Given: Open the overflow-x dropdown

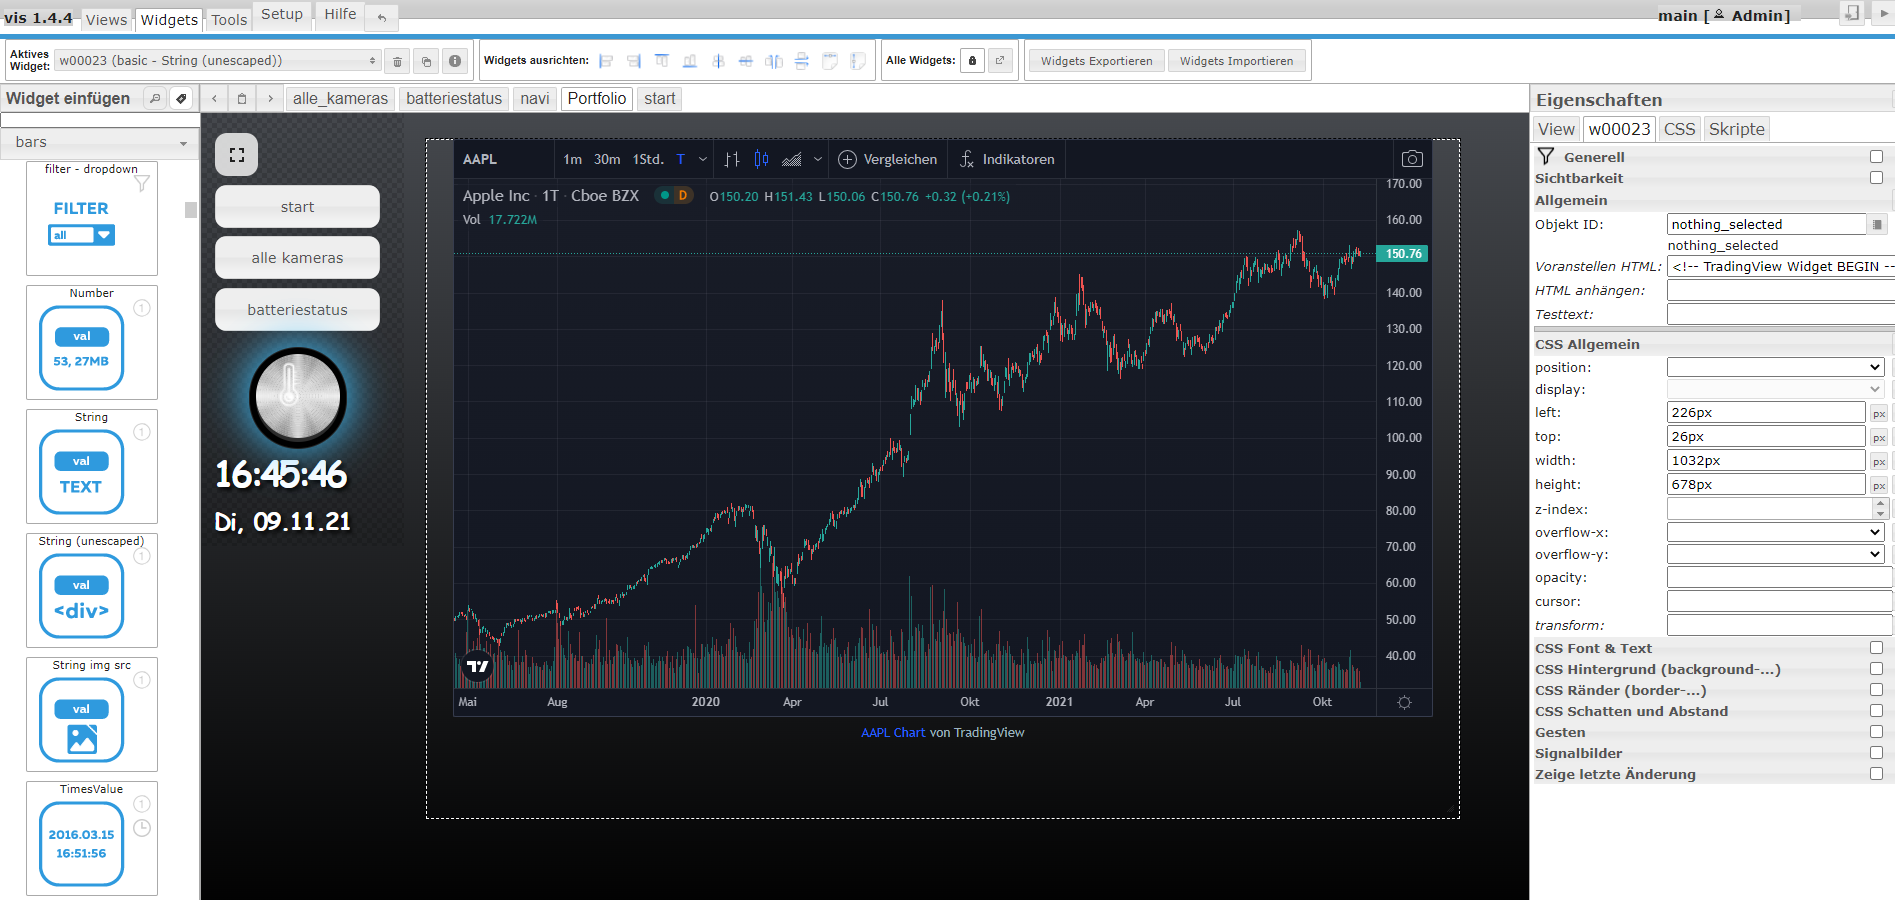Looking at the screenshot, I should point(1775,532).
